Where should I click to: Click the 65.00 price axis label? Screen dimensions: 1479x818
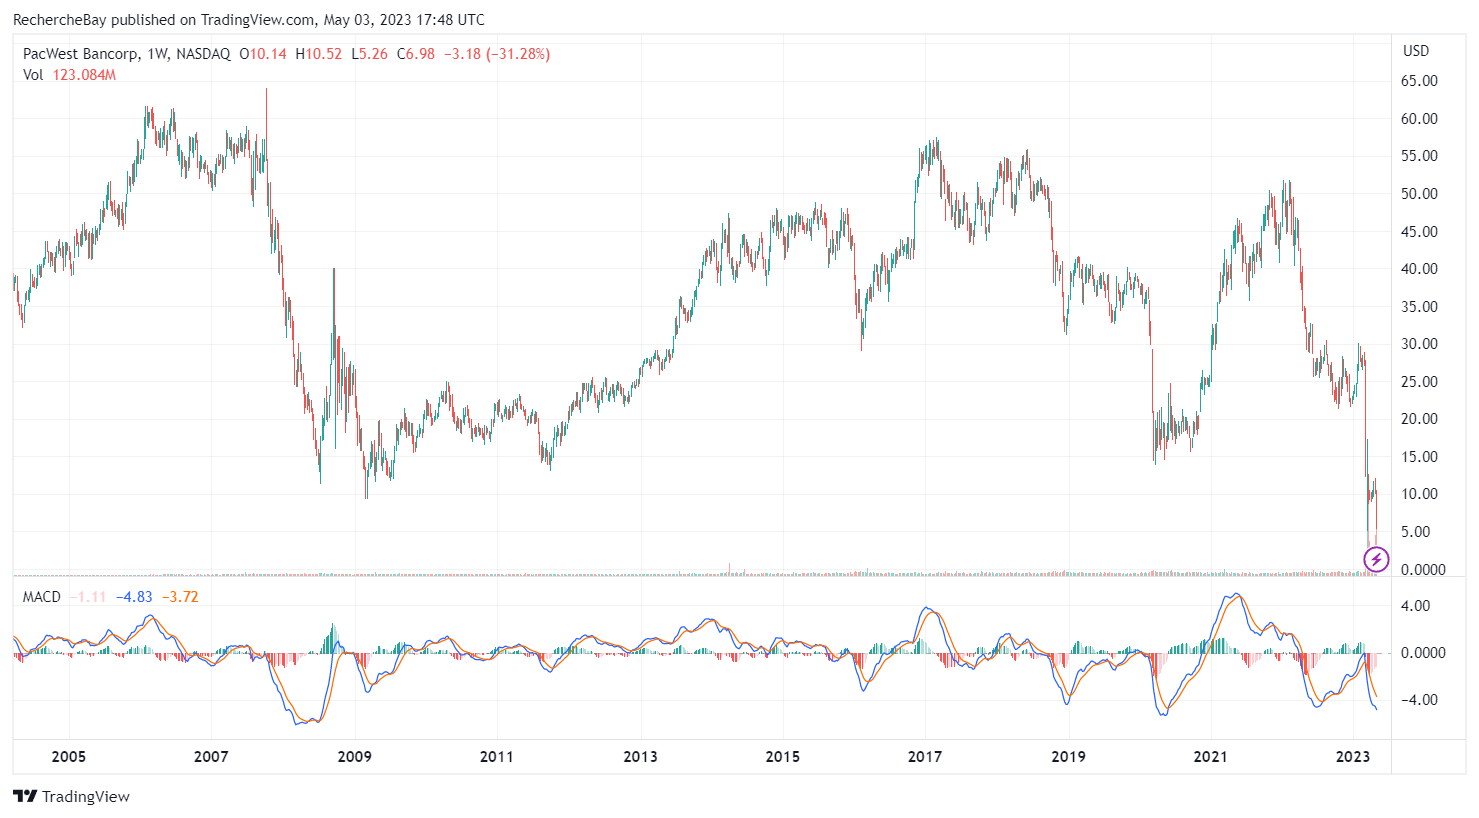pos(1419,81)
